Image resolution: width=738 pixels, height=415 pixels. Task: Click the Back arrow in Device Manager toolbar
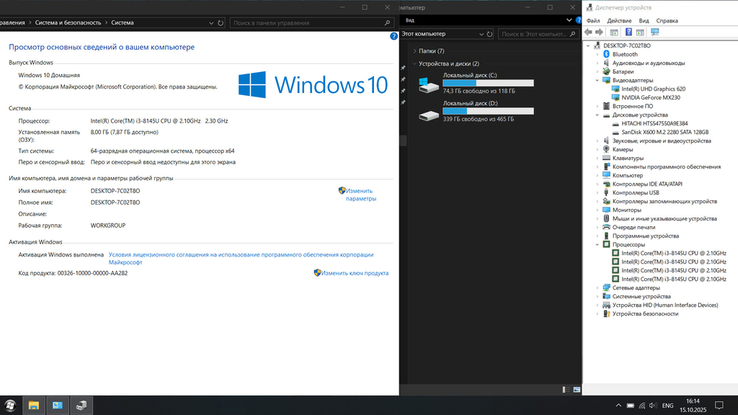(588, 32)
